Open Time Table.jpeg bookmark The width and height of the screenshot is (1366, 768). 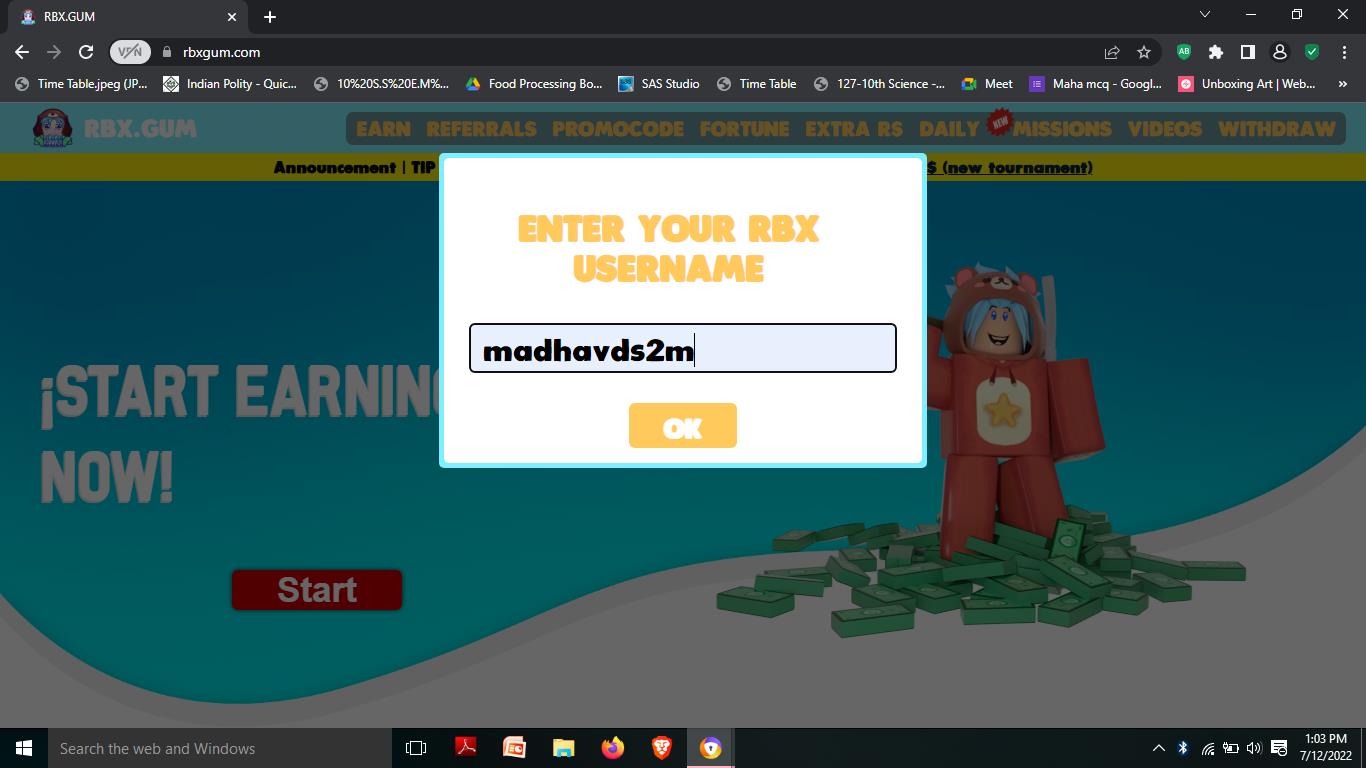[81, 84]
